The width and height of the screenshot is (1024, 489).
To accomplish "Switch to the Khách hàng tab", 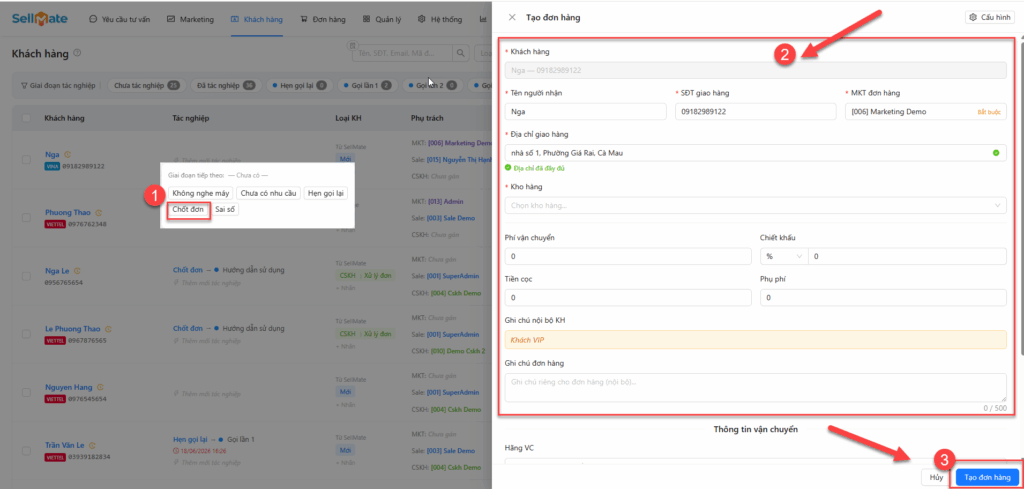I will tap(257, 20).
